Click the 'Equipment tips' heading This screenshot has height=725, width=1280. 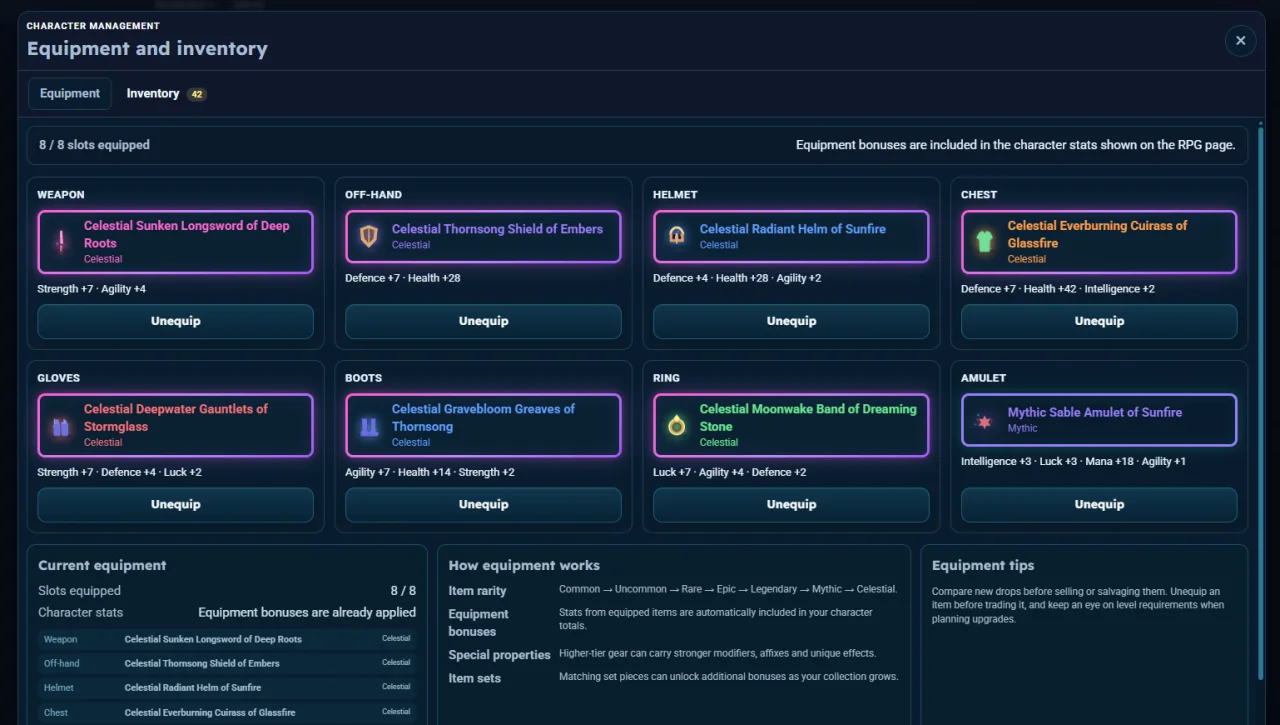(983, 566)
